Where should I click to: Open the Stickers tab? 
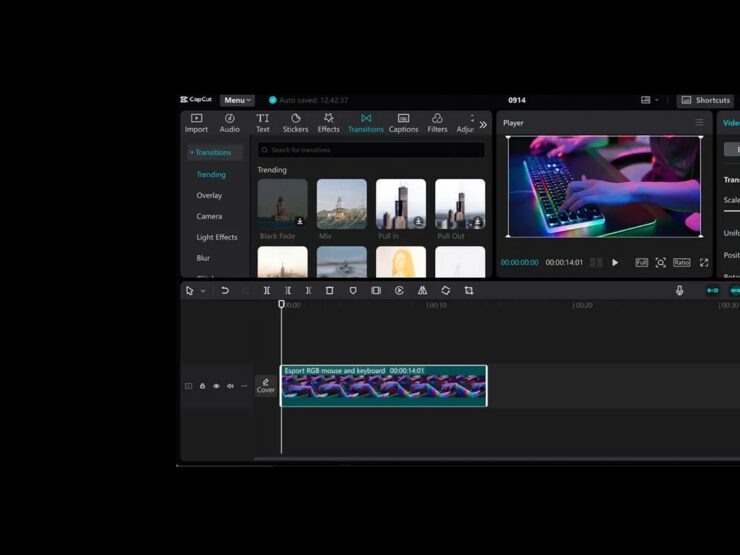tap(295, 123)
